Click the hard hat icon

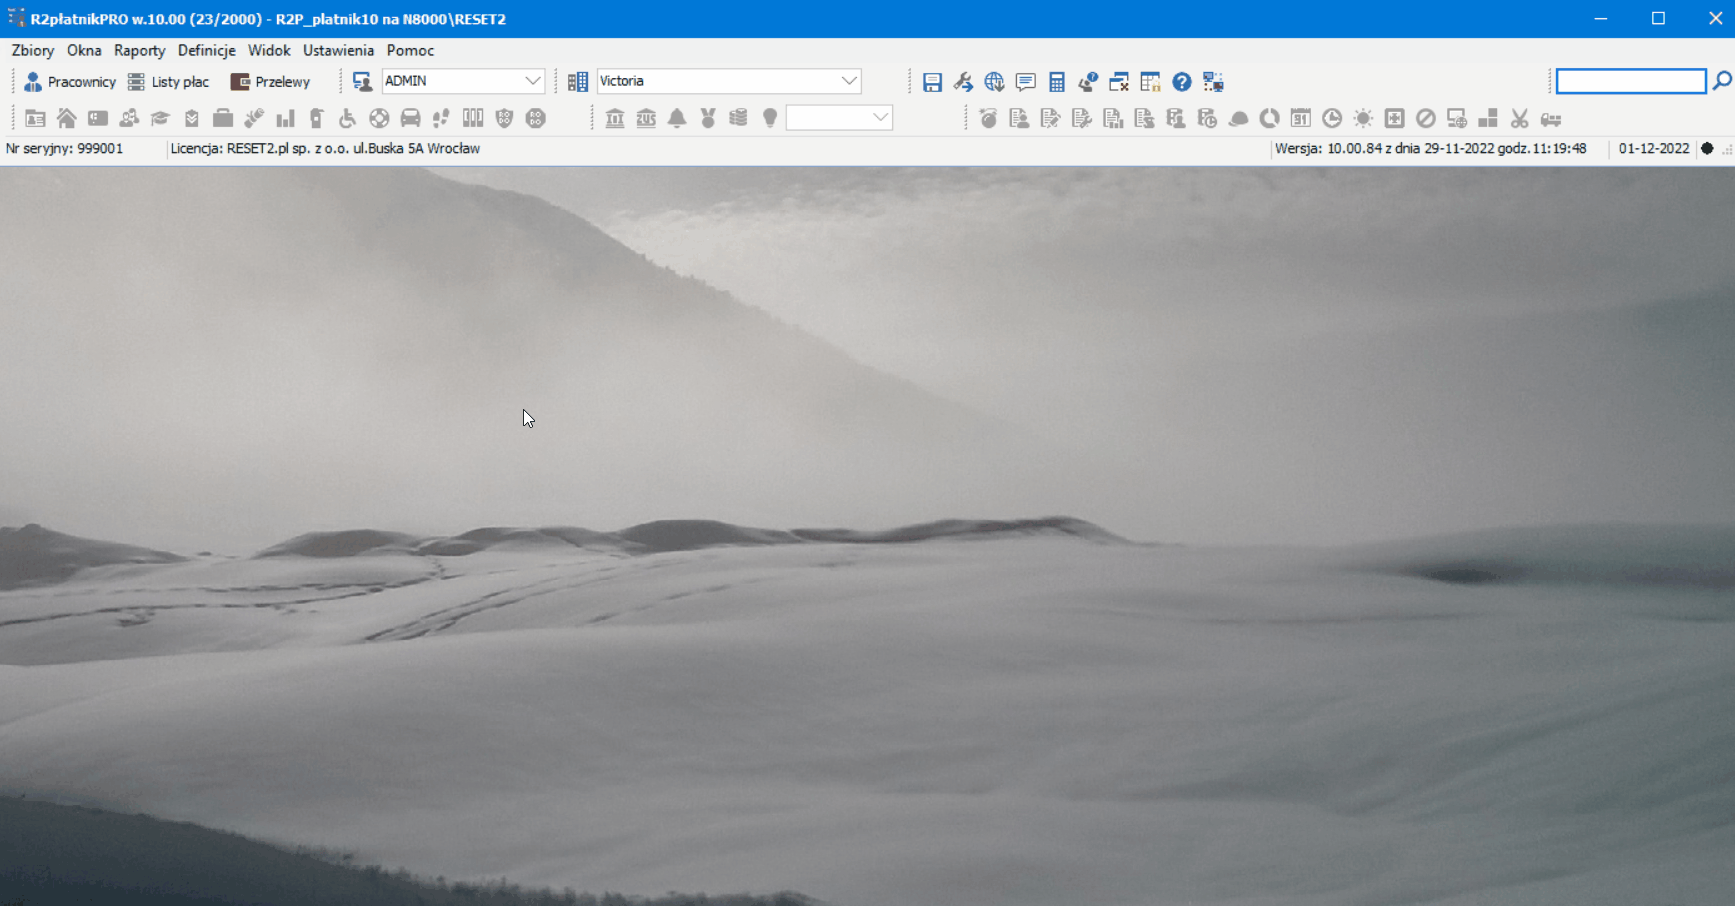(x=1238, y=119)
